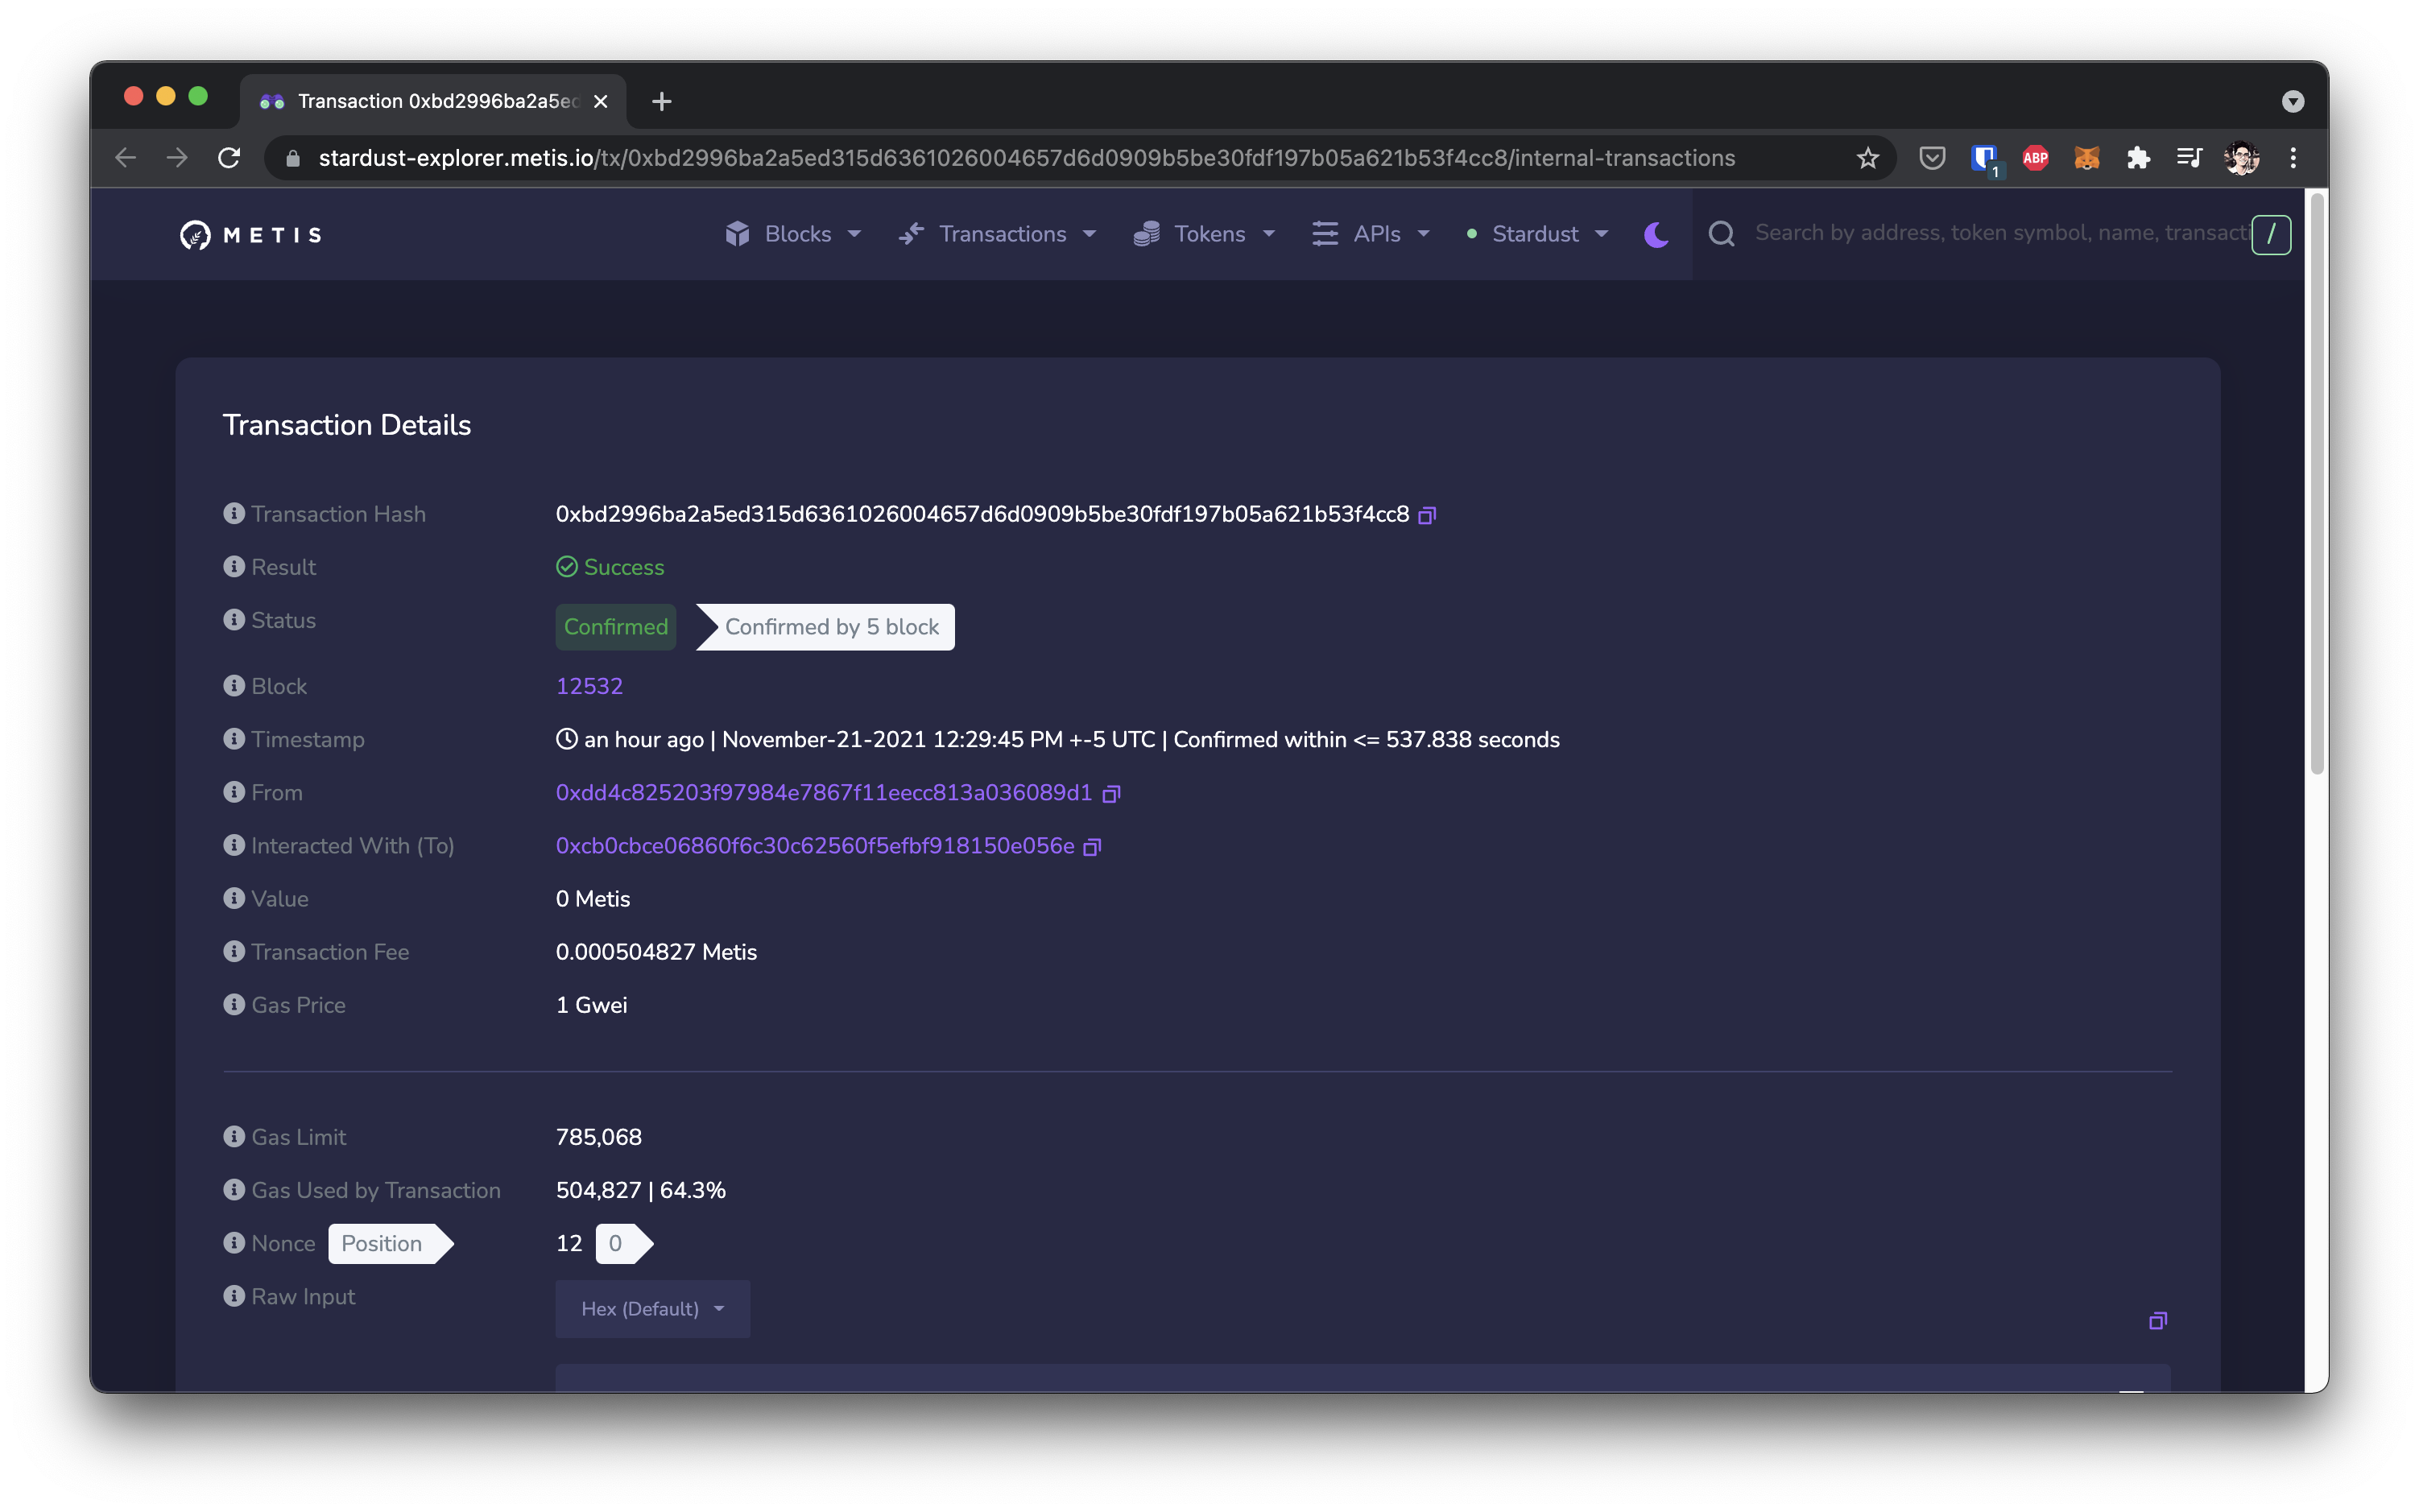Bookmark page with the star icon

[1867, 158]
